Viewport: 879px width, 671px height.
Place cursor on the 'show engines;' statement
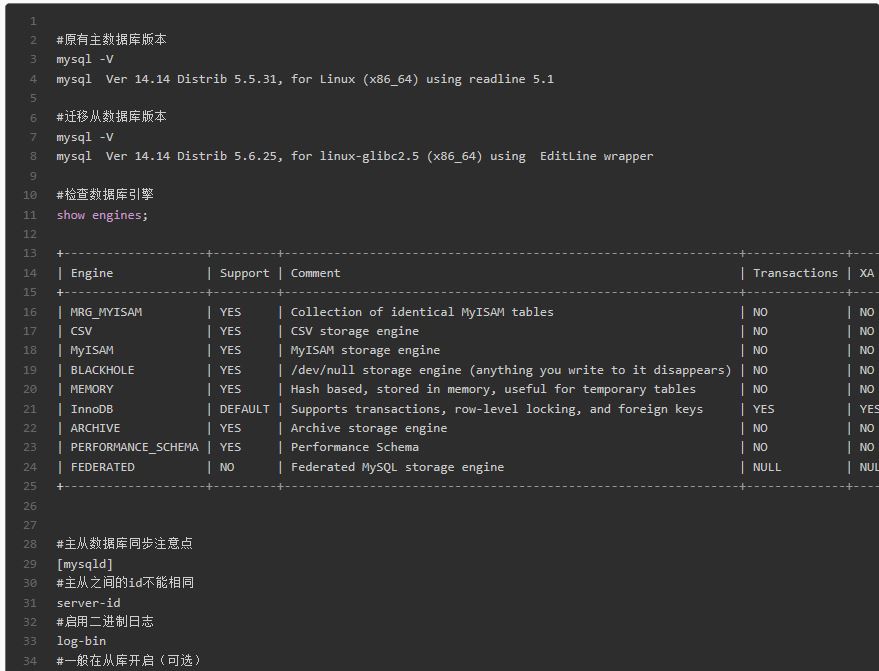(102, 215)
